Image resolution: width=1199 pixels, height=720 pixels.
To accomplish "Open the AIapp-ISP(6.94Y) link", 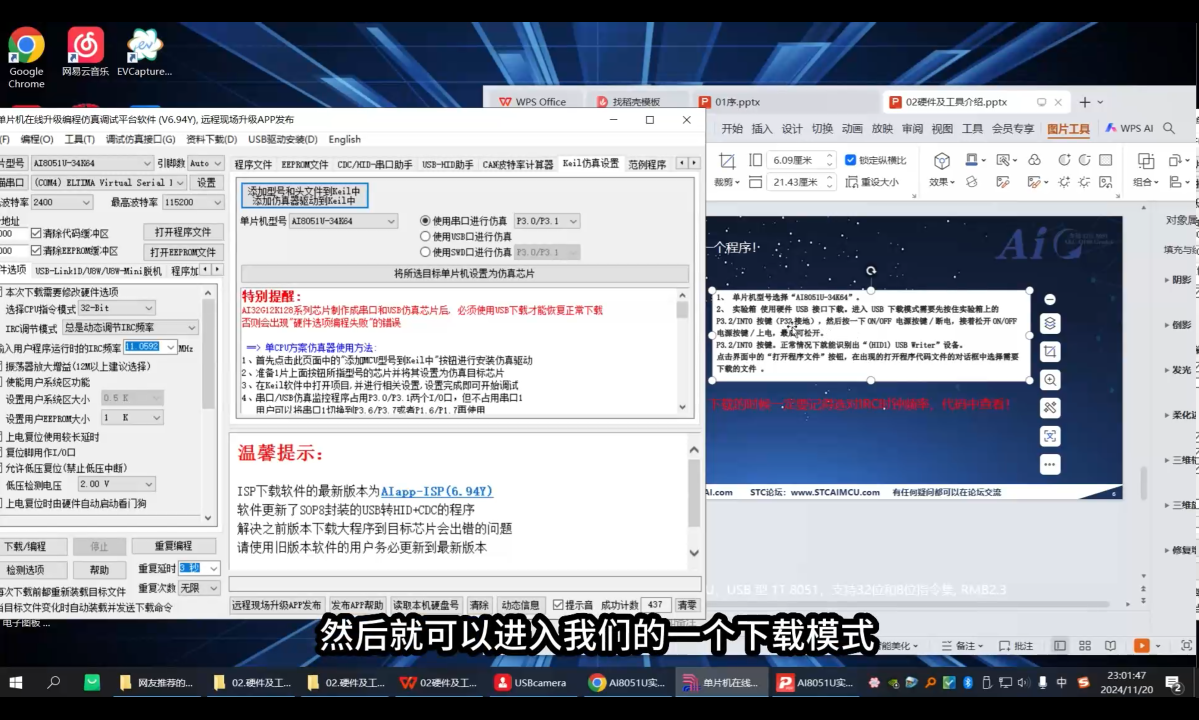I will [437, 491].
